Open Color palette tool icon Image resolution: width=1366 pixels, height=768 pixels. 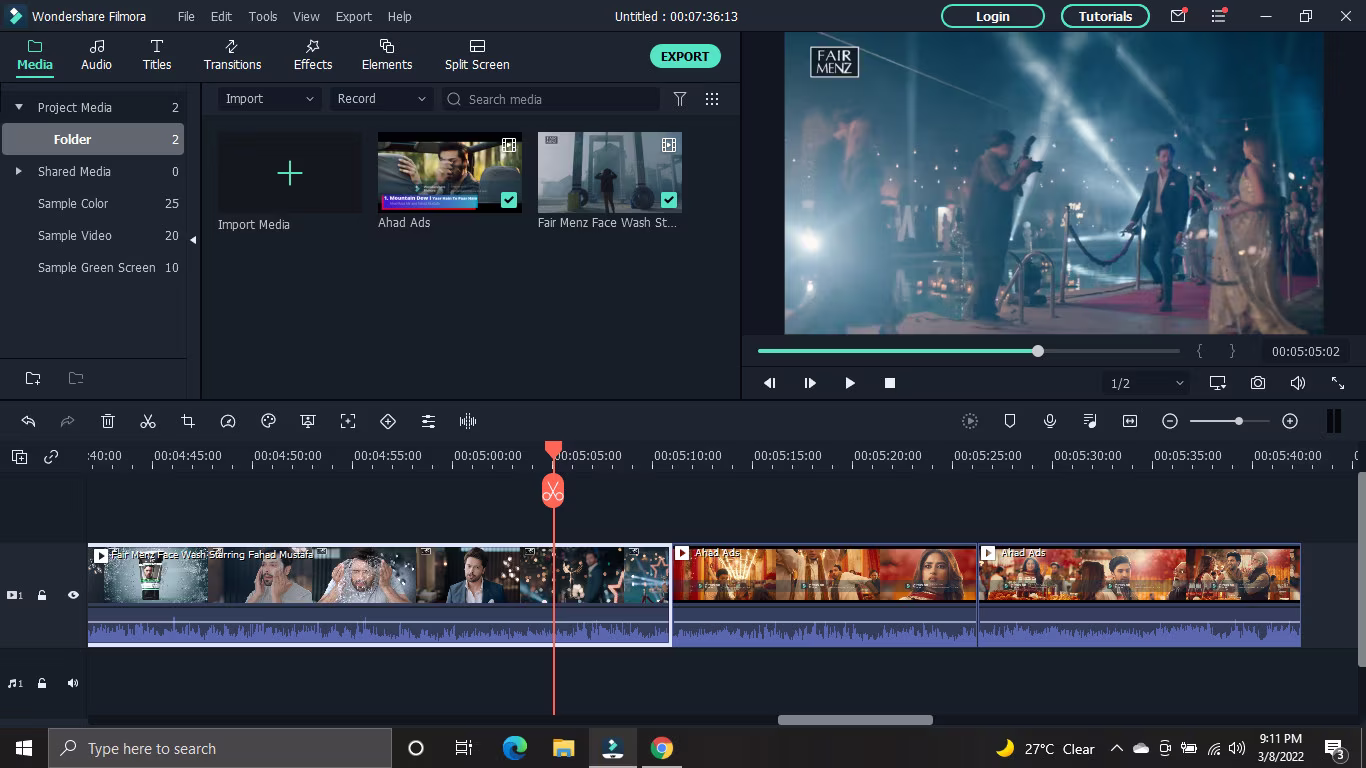[x=268, y=421]
